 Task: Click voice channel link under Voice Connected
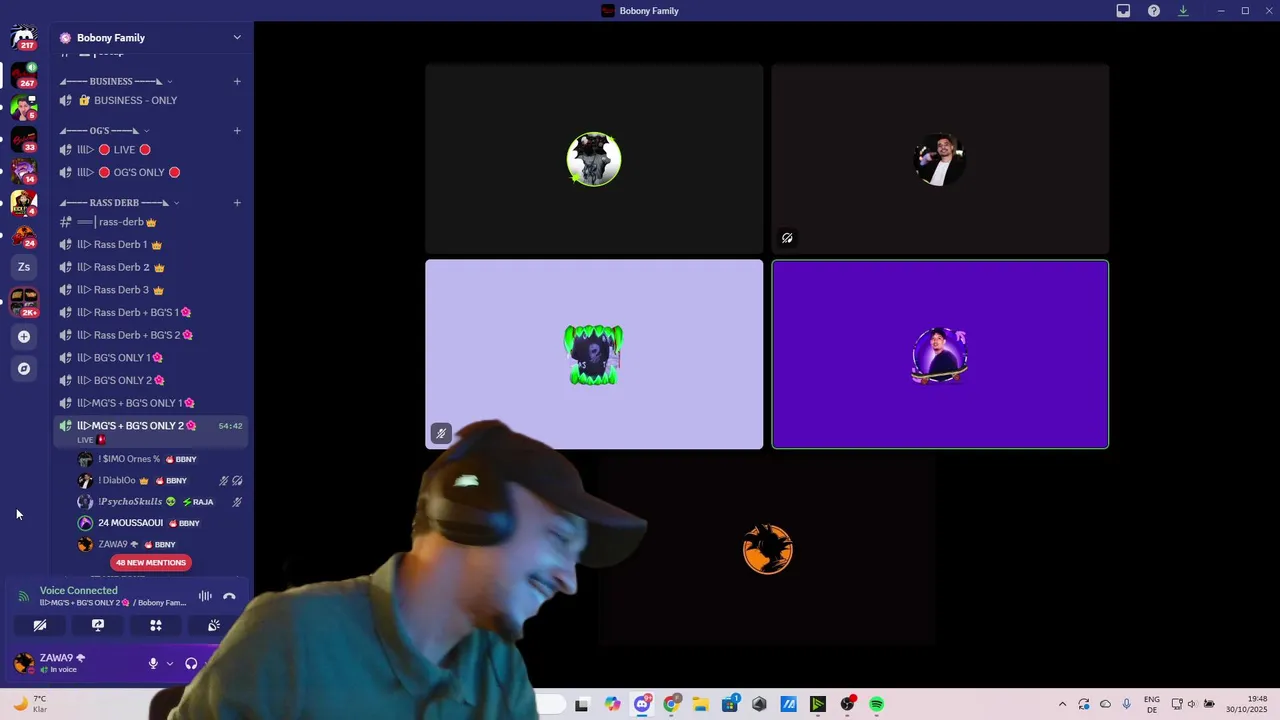click(x=113, y=603)
